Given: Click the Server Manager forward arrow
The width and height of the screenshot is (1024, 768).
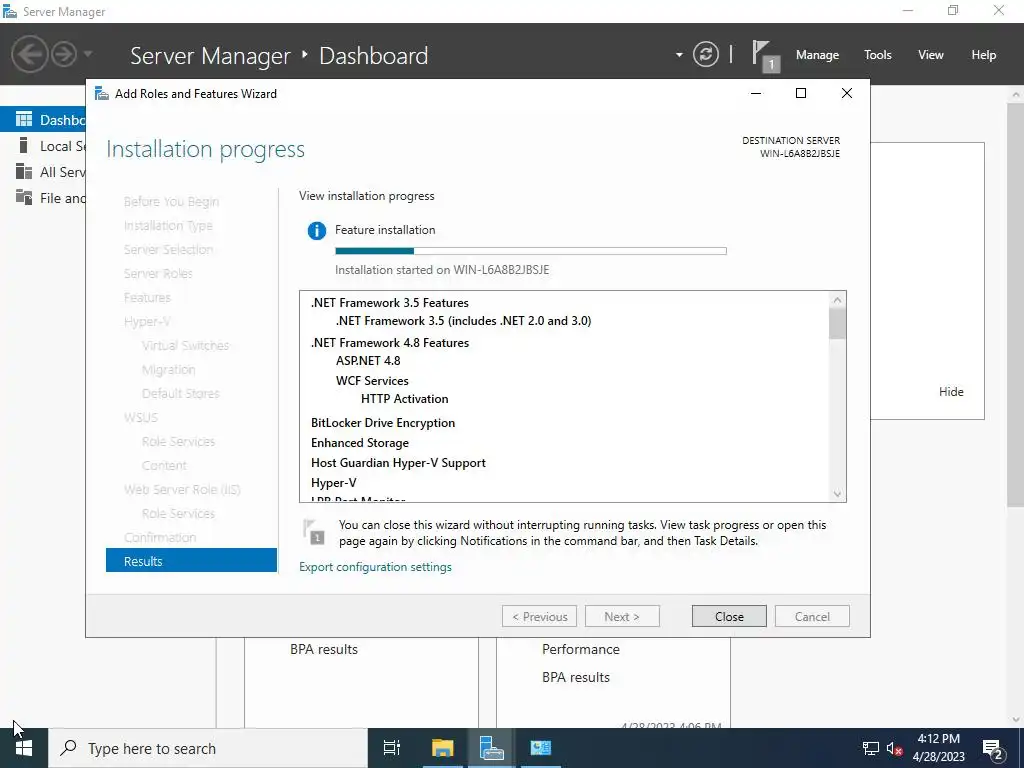Looking at the screenshot, I should click(x=64, y=54).
